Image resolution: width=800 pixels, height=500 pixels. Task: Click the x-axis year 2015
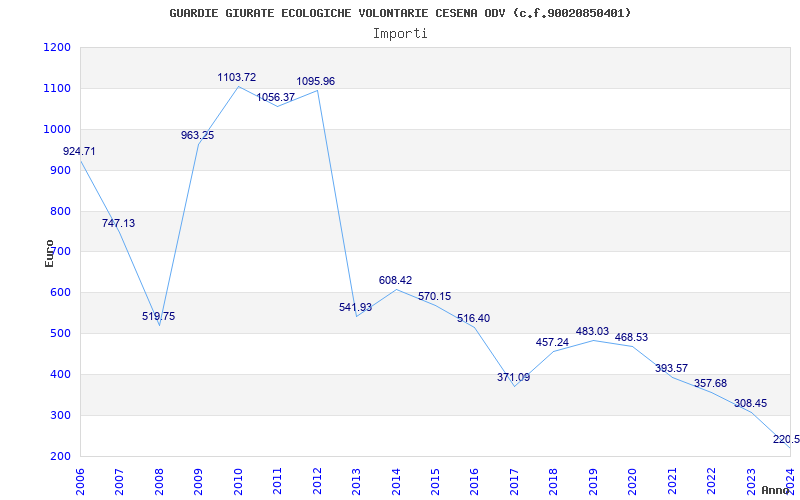(435, 482)
